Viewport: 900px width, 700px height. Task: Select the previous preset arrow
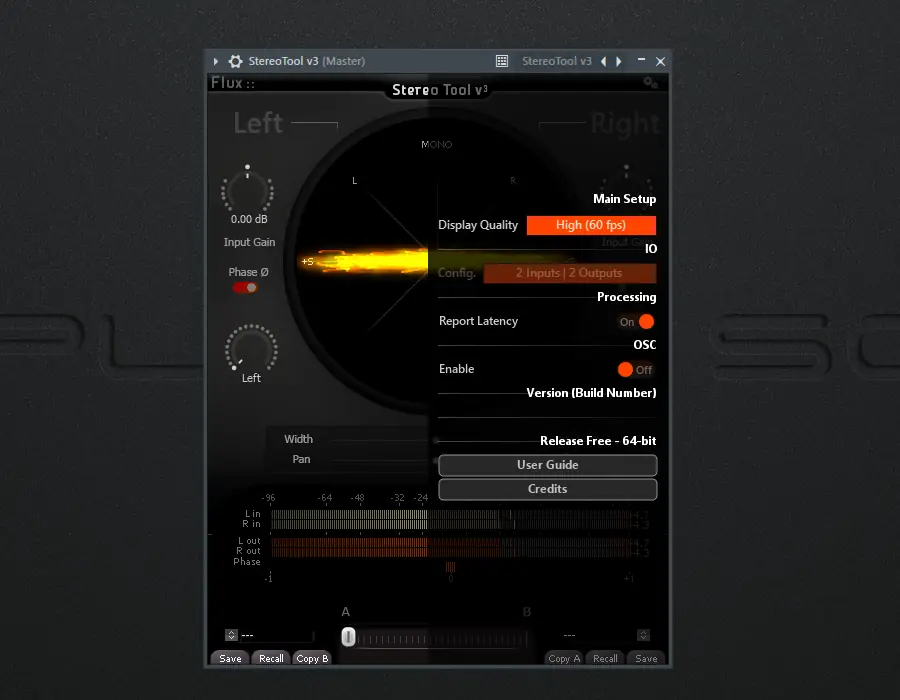tap(603, 61)
